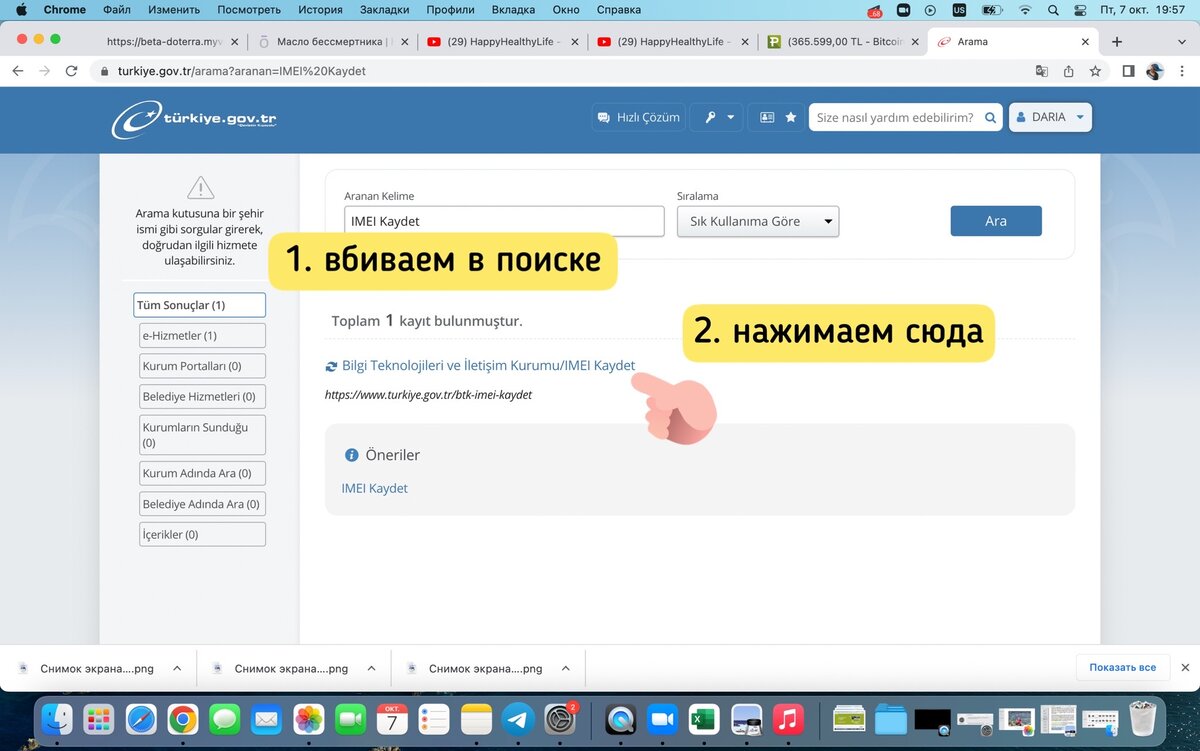Close the Arama tab
The height and width of the screenshot is (751, 1200).
(x=1086, y=42)
